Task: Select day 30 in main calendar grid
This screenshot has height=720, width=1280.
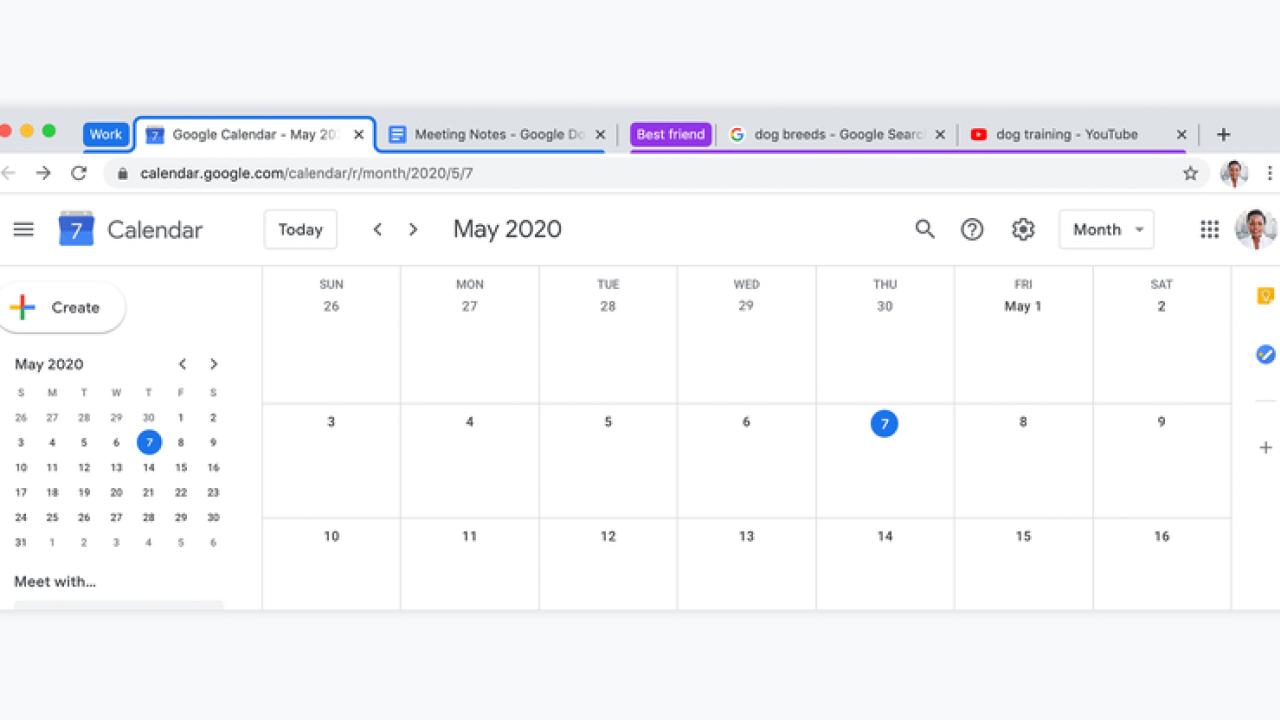Action: tap(884, 306)
